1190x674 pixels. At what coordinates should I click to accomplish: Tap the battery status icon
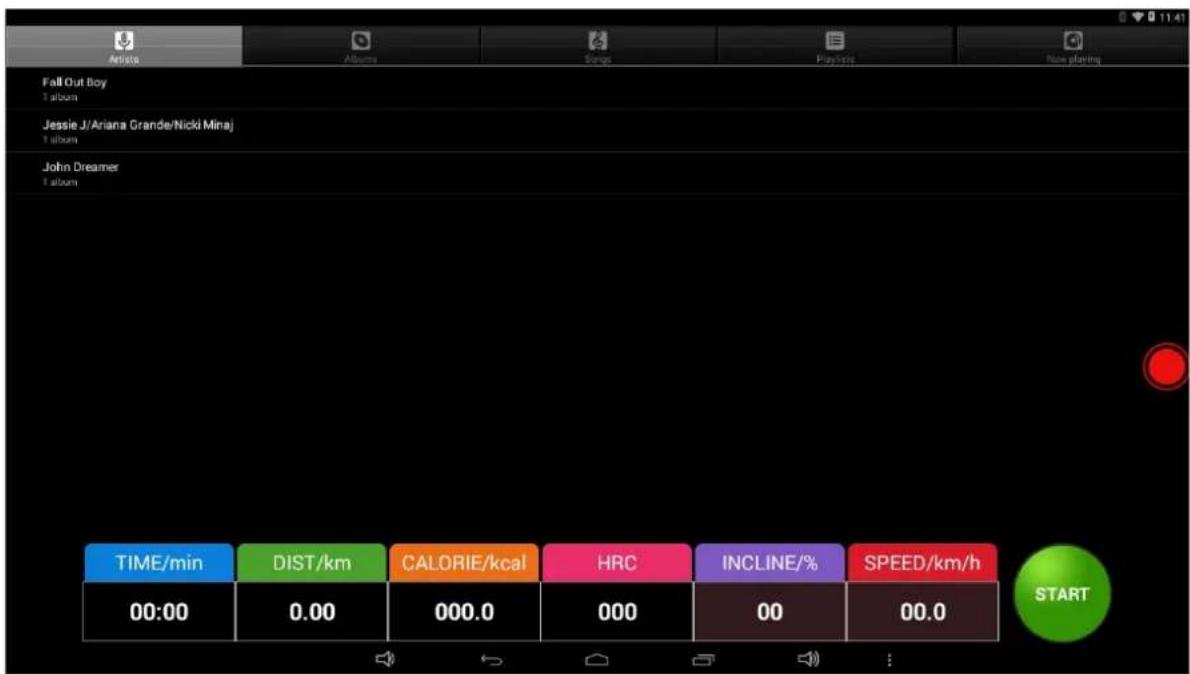1151,17
